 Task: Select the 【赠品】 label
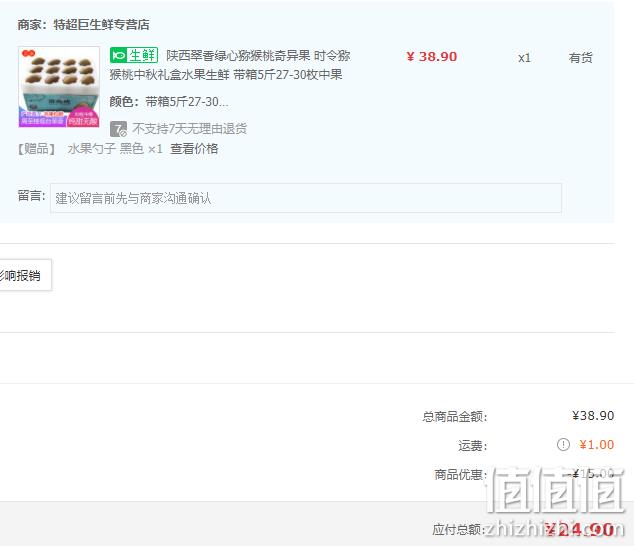click(36, 149)
